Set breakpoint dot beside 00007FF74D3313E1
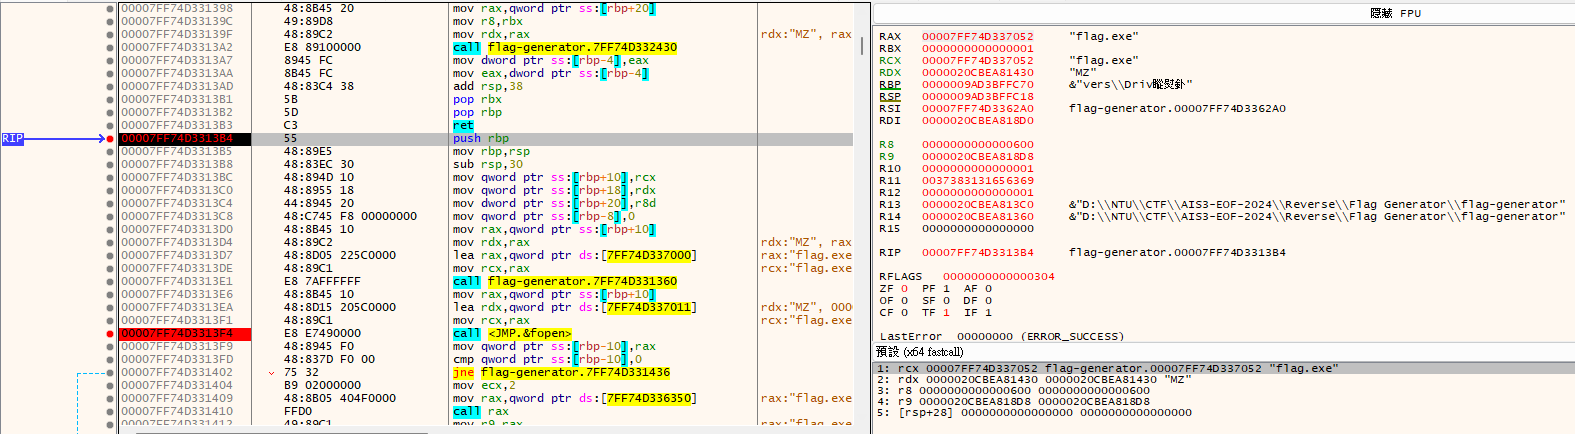Screen dimensions: 1575x434 point(110,282)
